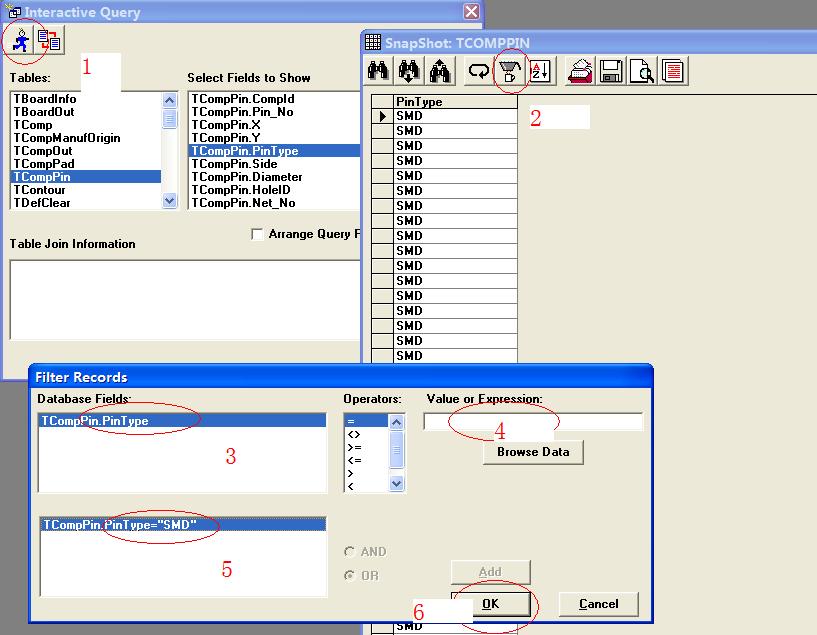Click the current-record row selector arrow
Screen dimensions: 817x635
pos(382,116)
